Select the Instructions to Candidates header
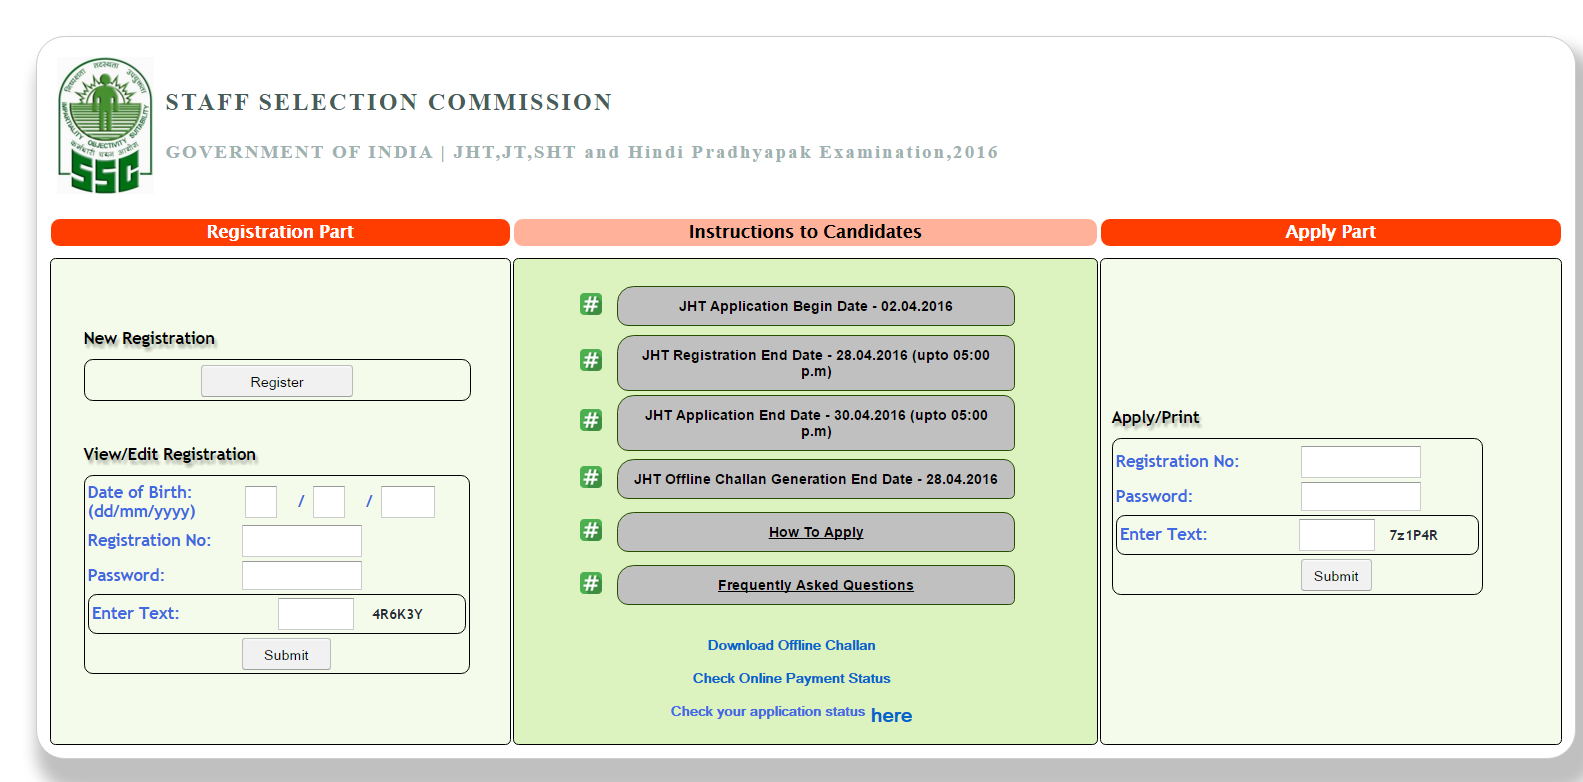 [x=805, y=232]
